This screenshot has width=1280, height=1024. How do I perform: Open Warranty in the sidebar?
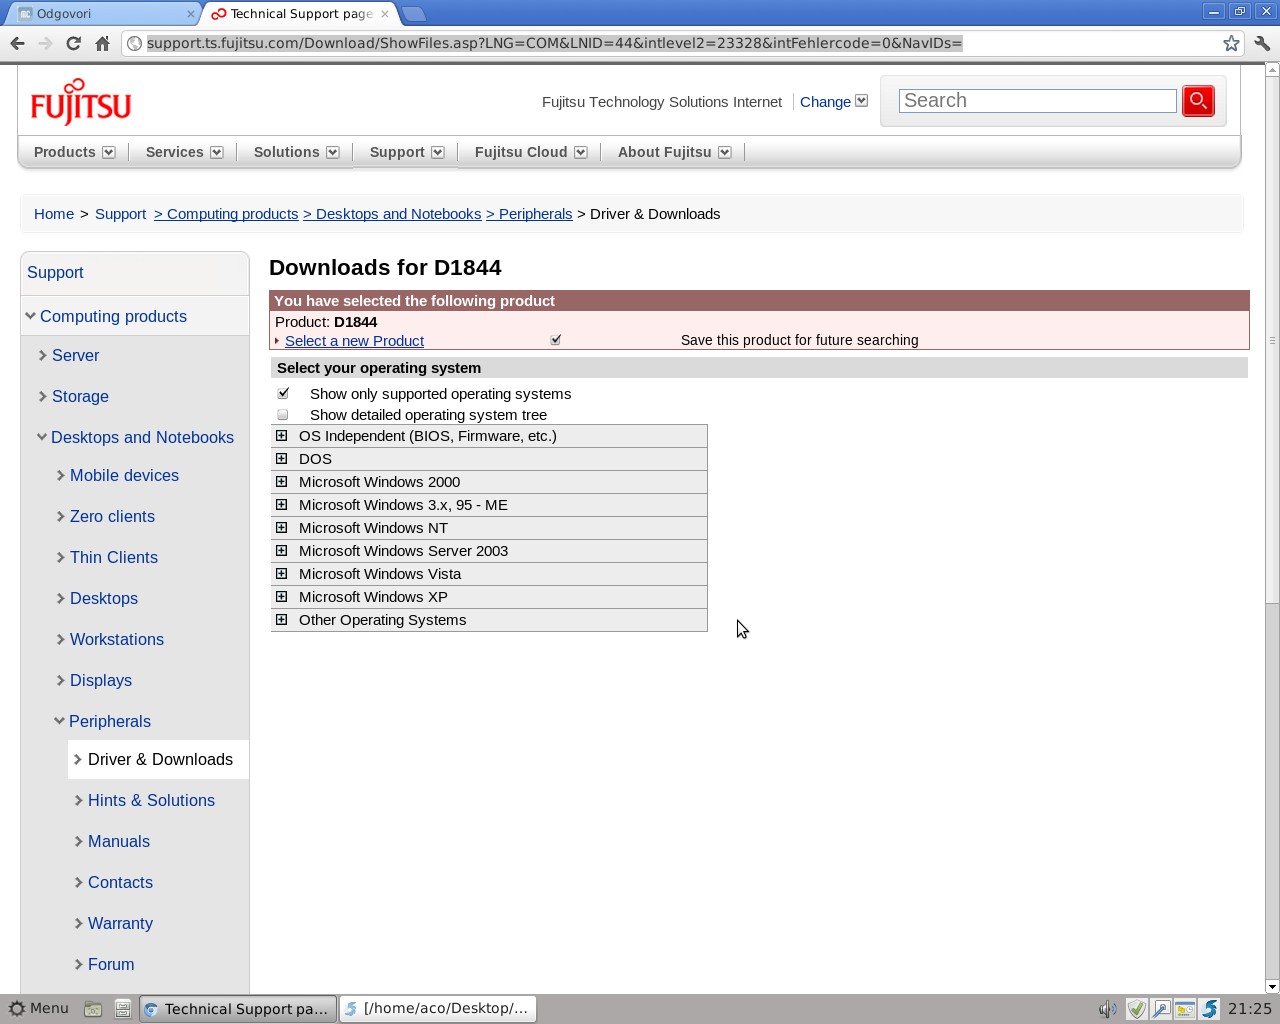[120, 924]
